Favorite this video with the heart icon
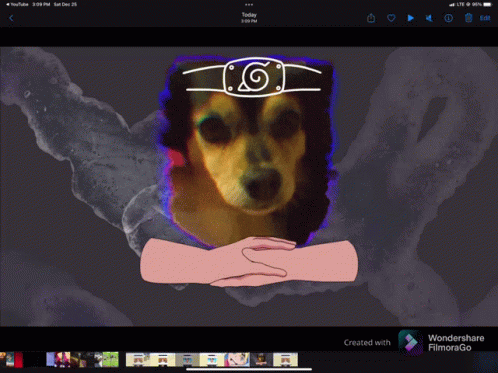 point(391,18)
